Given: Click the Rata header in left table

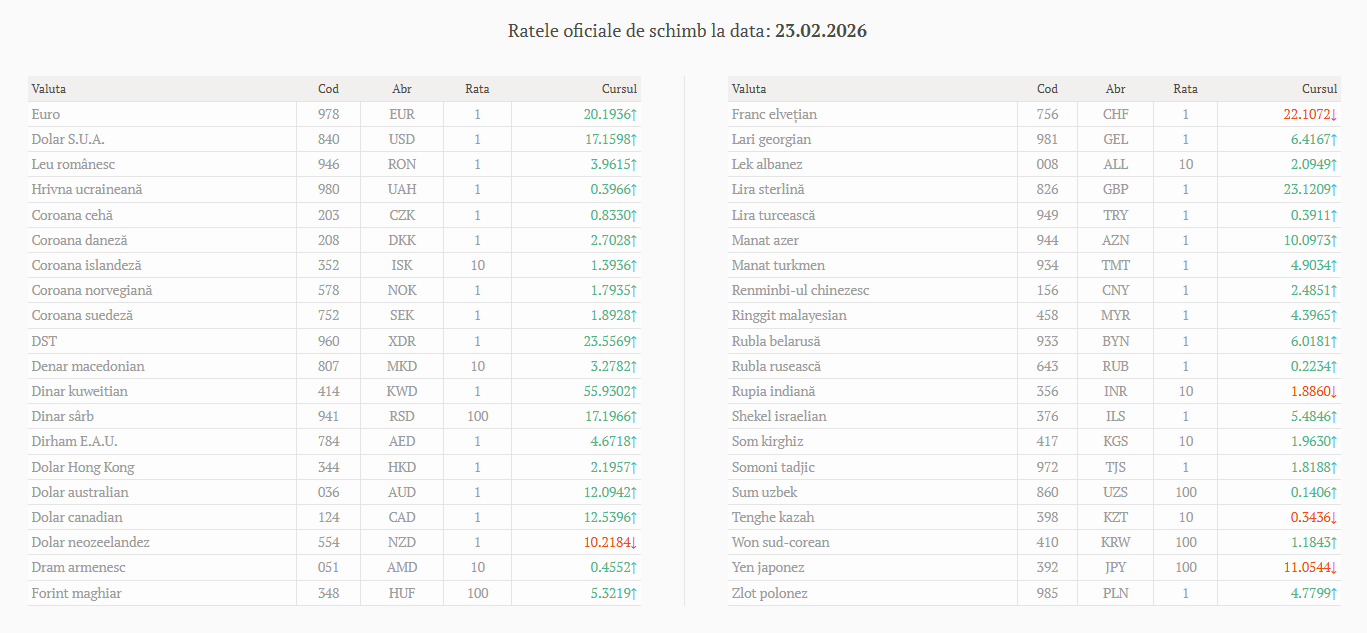Looking at the screenshot, I should (x=477, y=89).
